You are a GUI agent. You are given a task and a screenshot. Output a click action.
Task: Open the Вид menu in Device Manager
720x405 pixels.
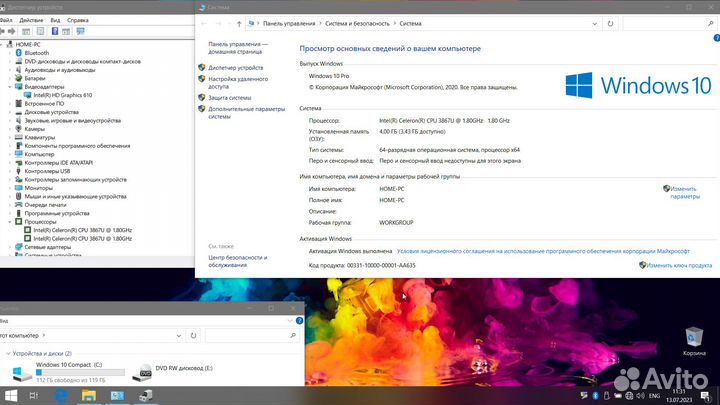click(x=55, y=20)
